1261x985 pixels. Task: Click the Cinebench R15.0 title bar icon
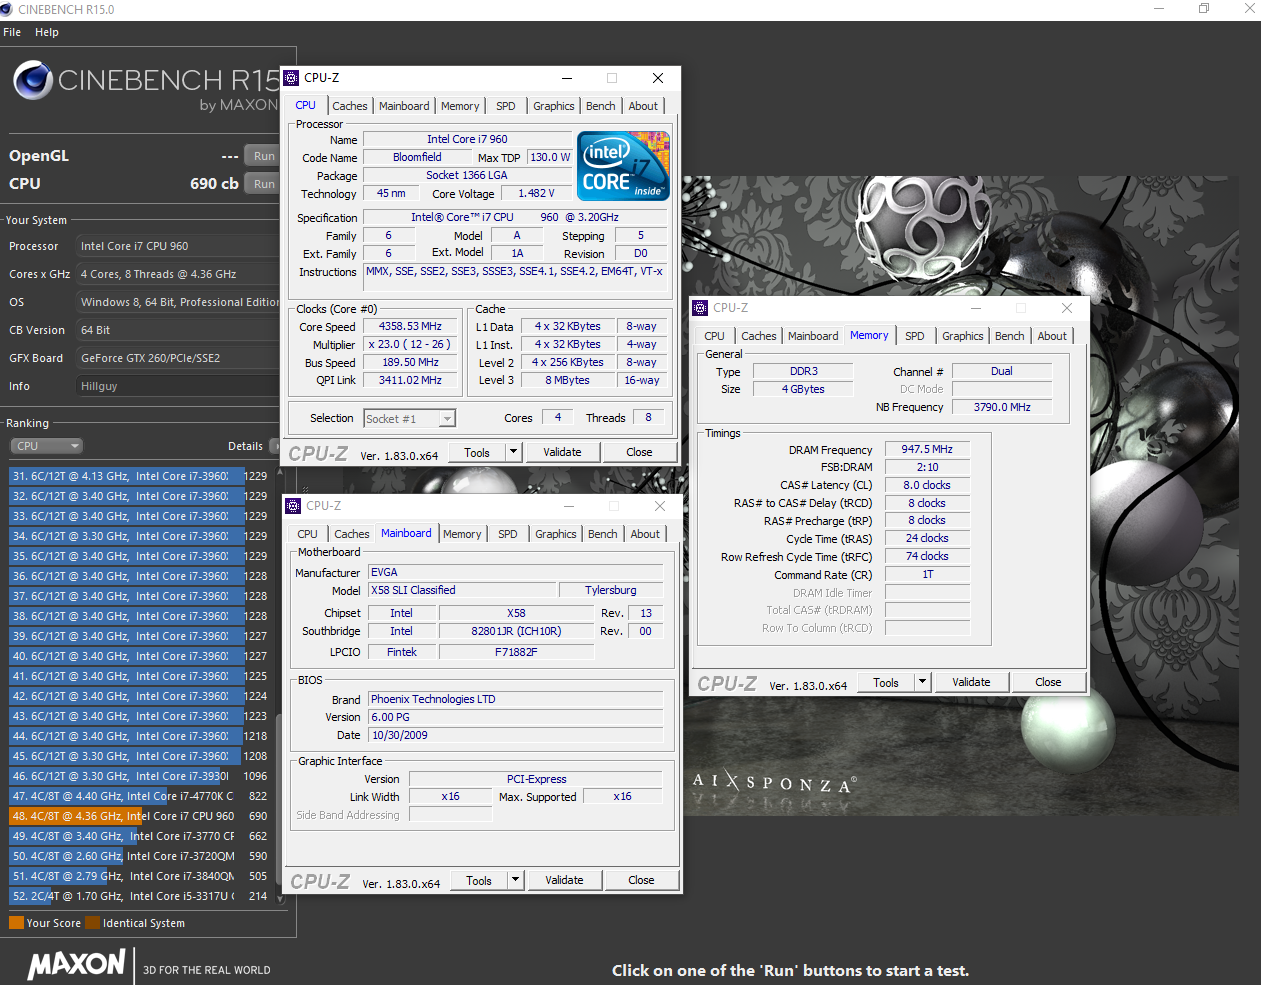(8, 9)
